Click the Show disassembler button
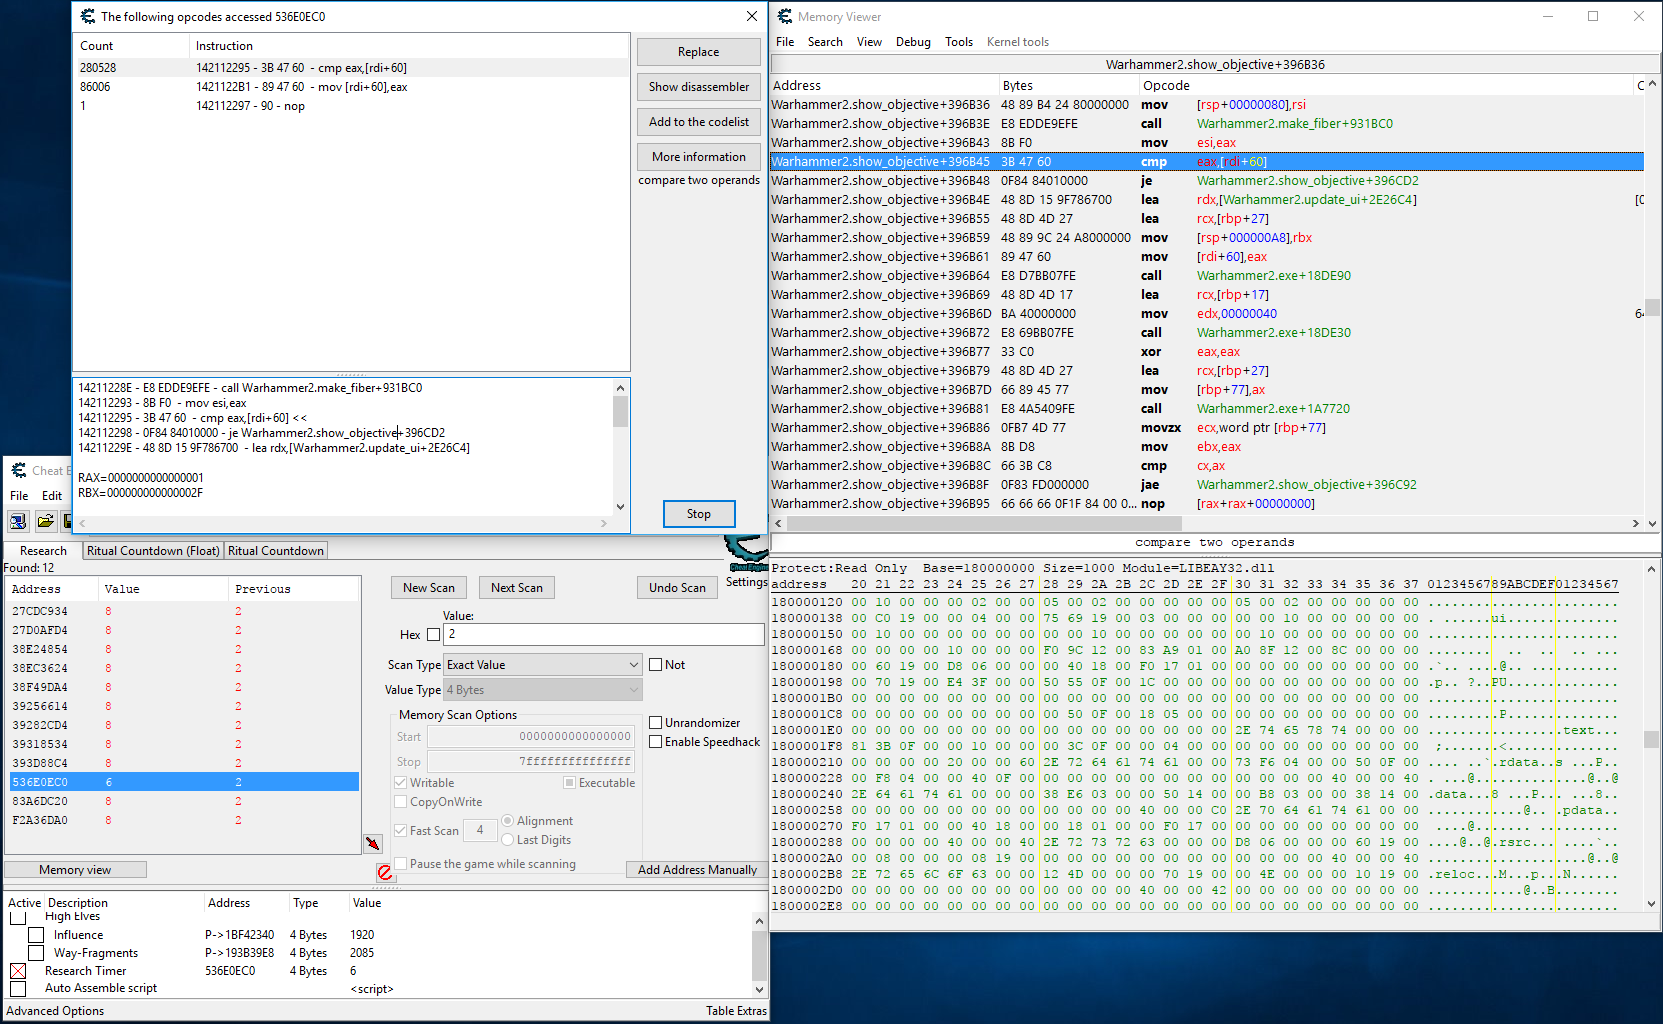 [698, 87]
